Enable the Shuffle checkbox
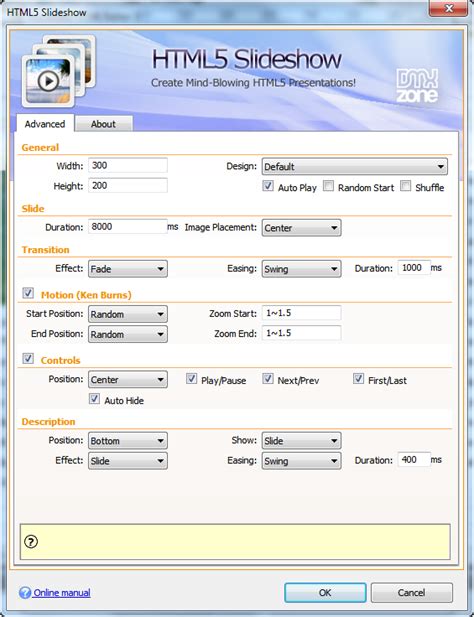474x617 pixels. pos(406,186)
